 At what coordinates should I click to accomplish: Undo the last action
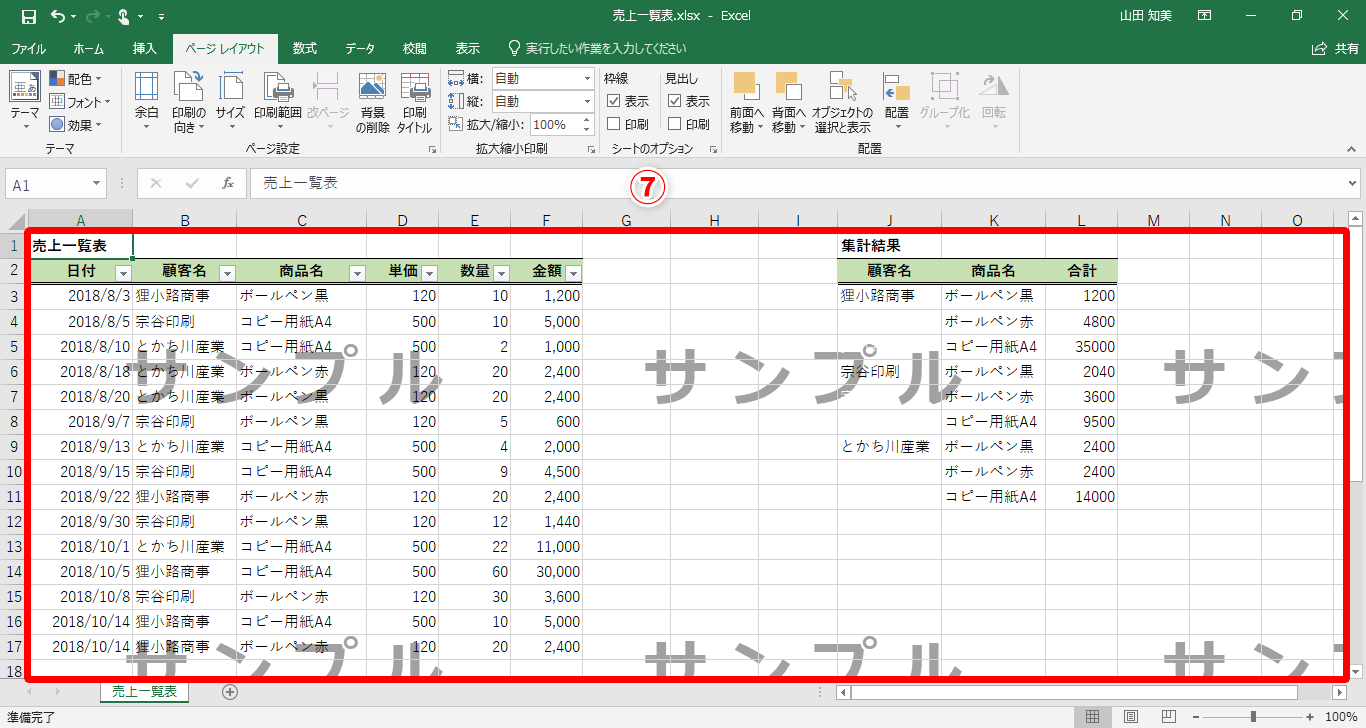(57, 16)
